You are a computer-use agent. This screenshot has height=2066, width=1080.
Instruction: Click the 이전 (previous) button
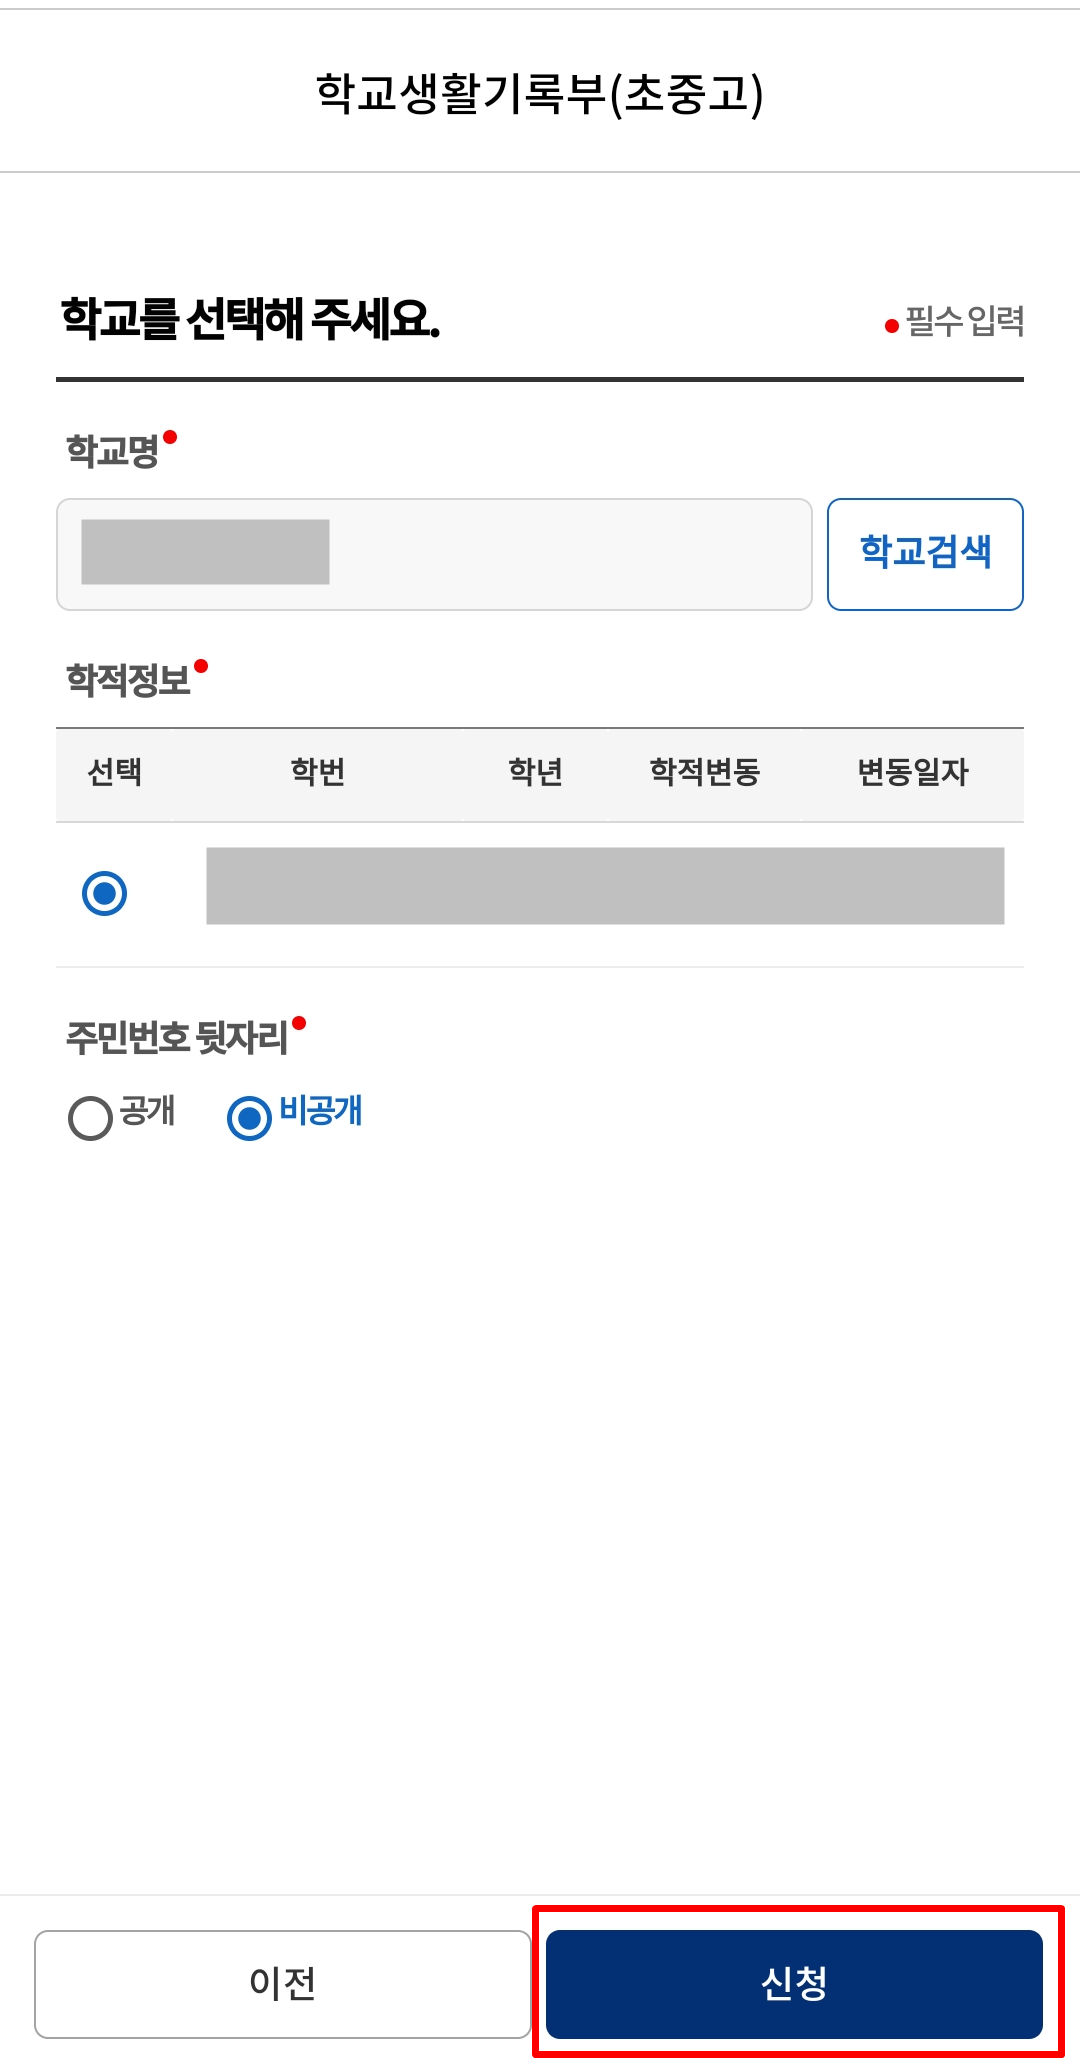pyautogui.click(x=285, y=1987)
